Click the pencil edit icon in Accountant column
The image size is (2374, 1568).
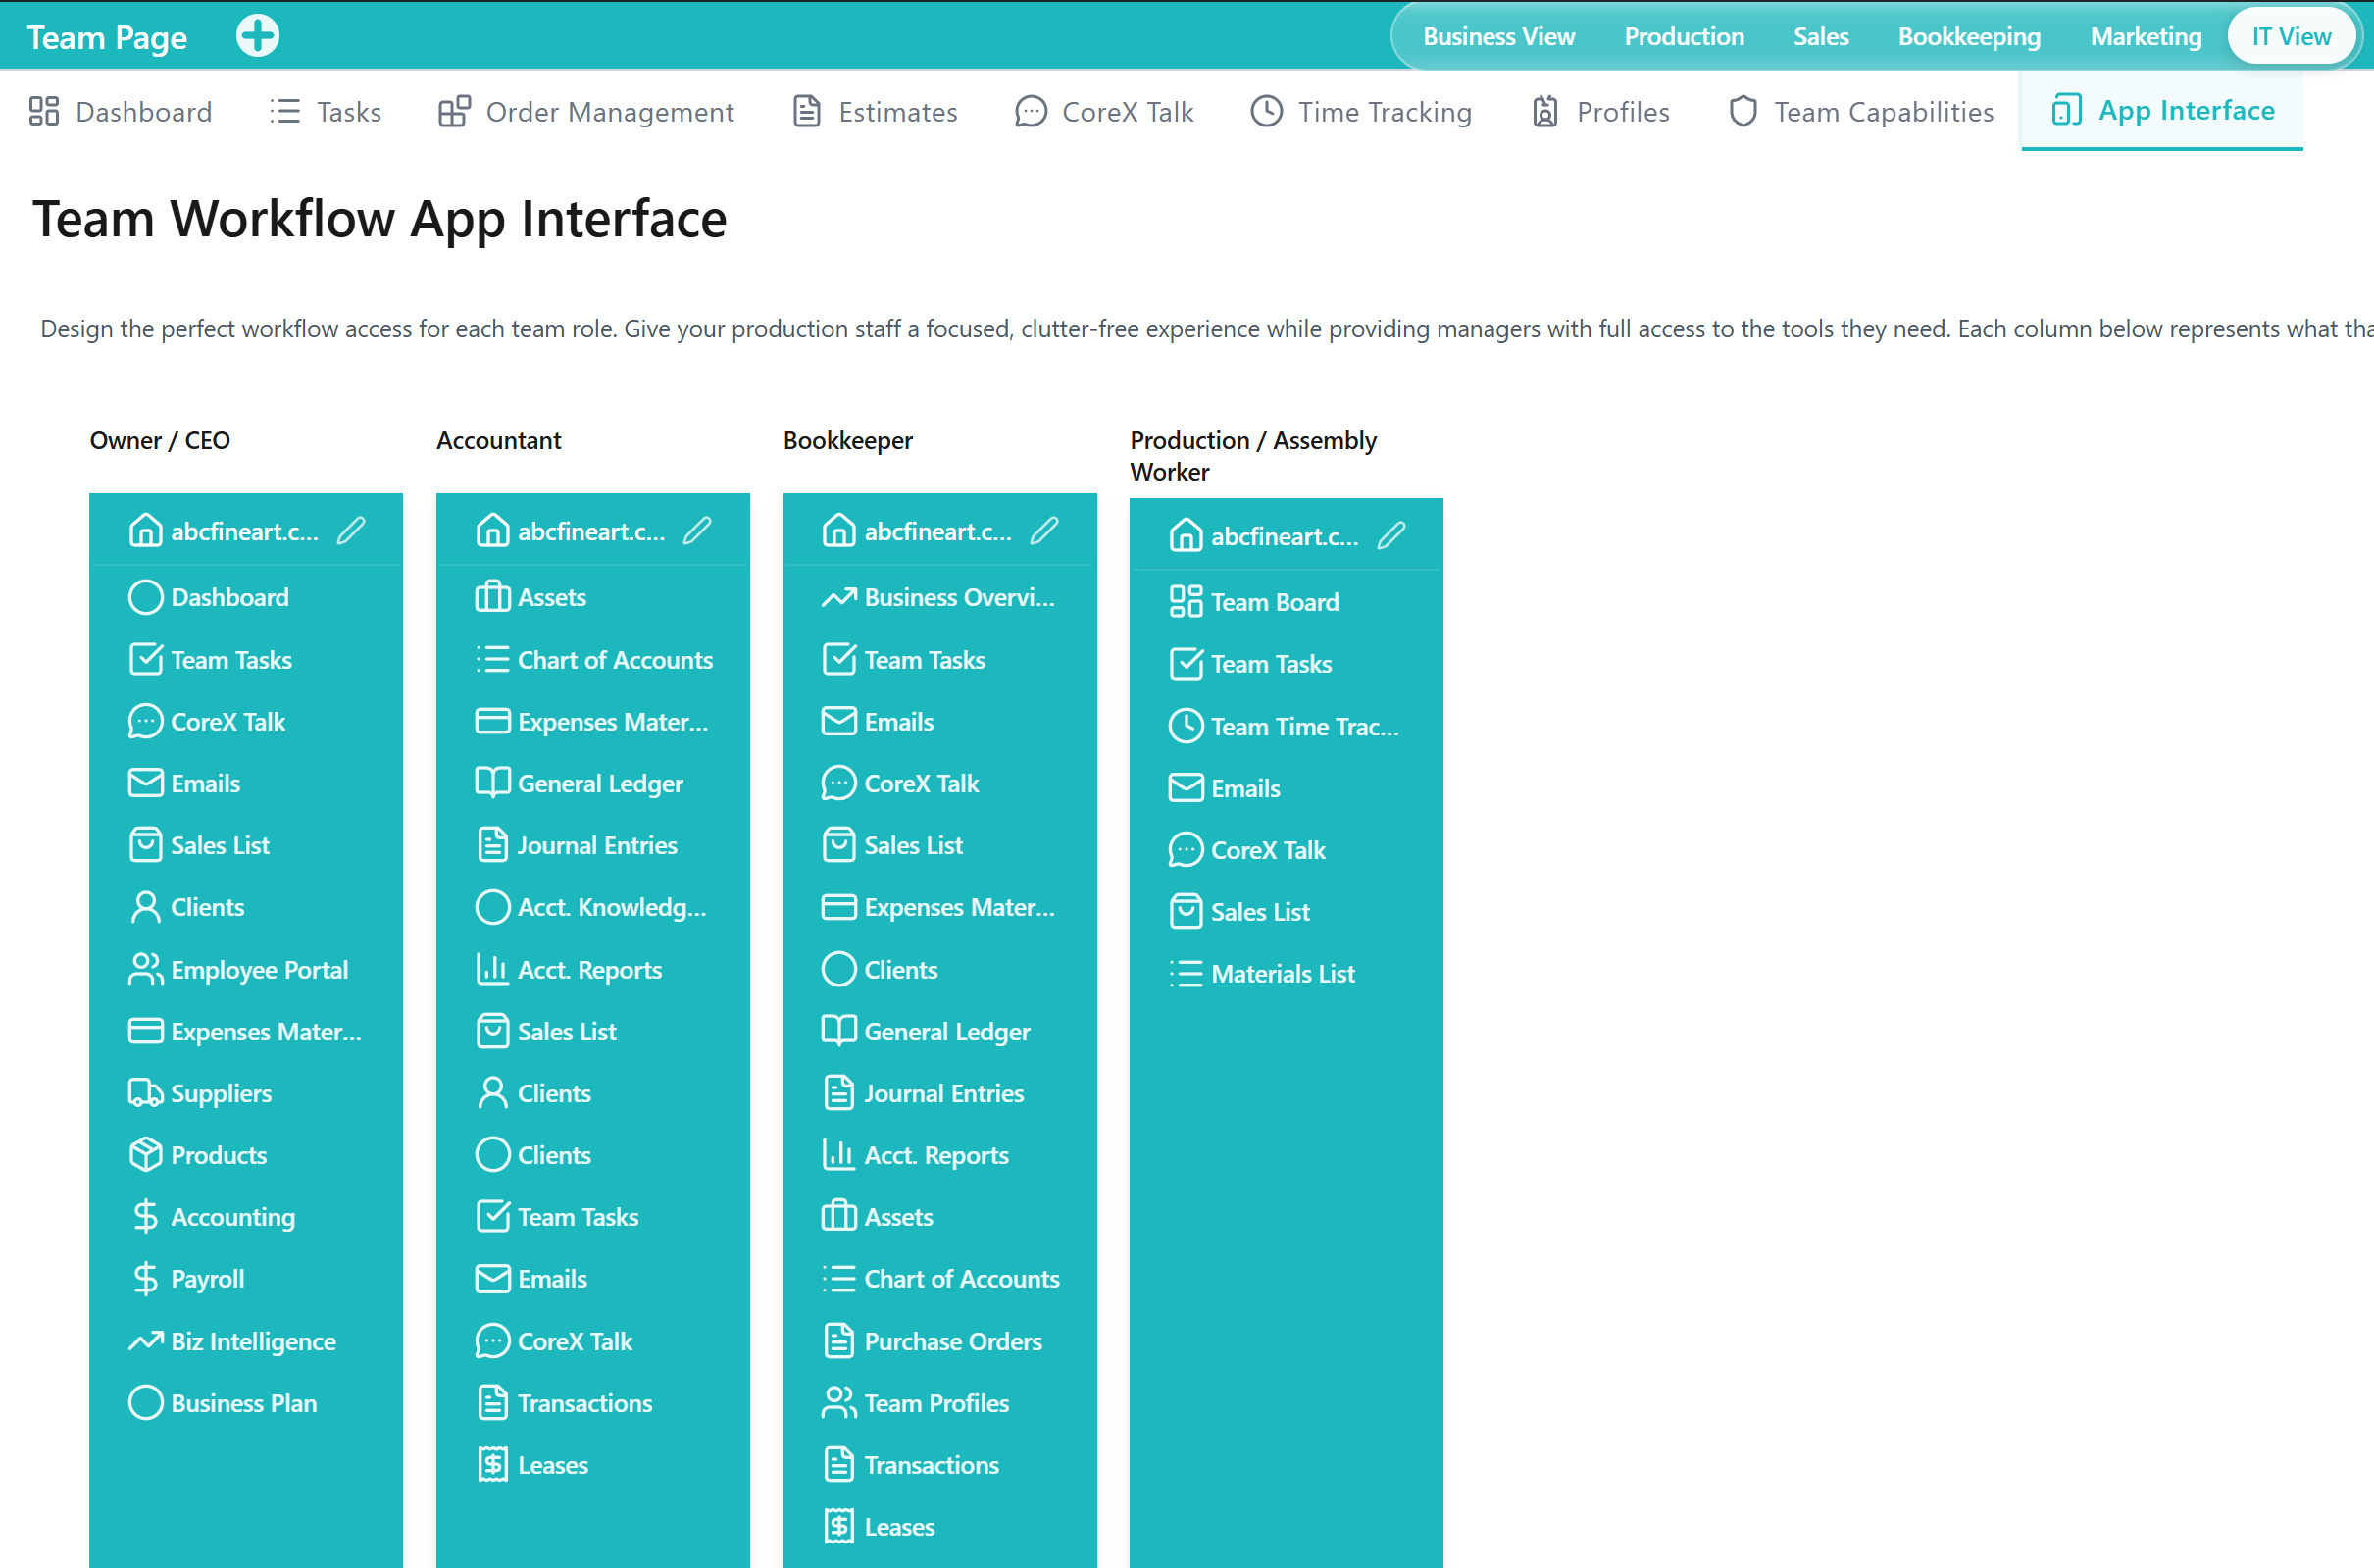[698, 531]
